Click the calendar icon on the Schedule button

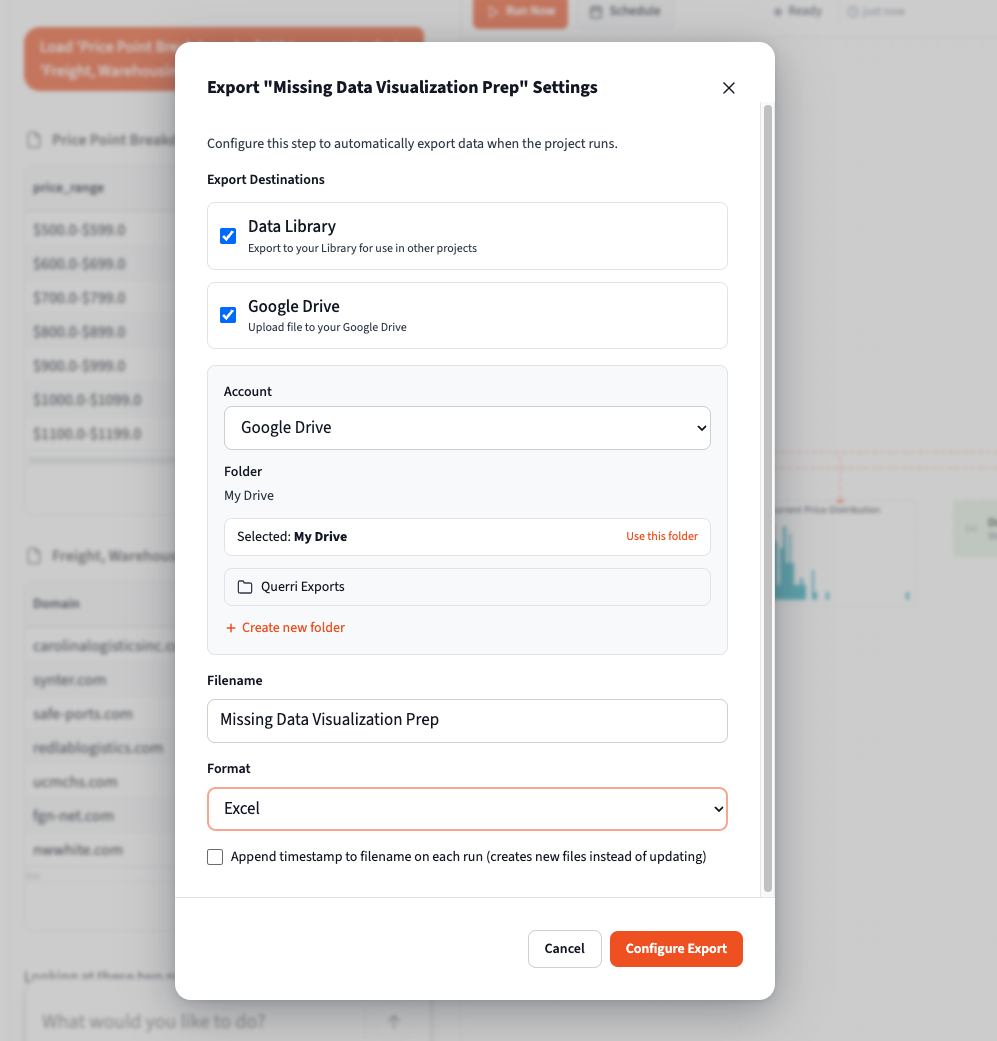[x=595, y=11]
